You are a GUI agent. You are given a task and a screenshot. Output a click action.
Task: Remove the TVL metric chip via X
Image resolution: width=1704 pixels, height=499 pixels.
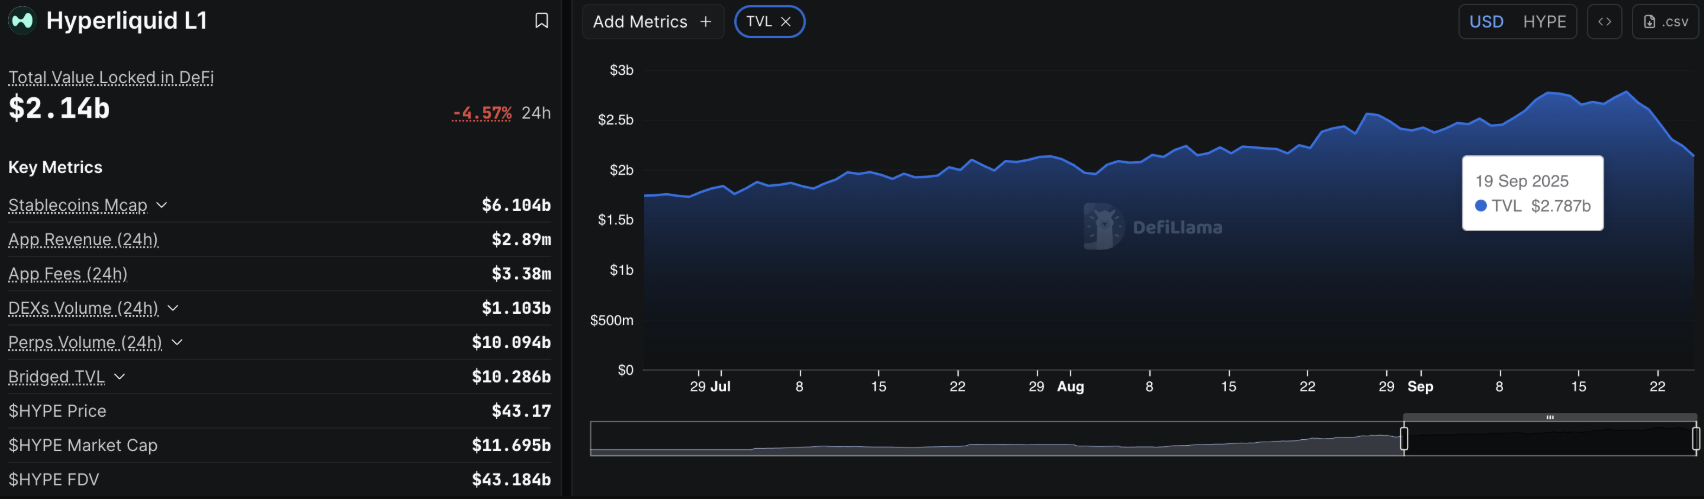[x=786, y=22]
